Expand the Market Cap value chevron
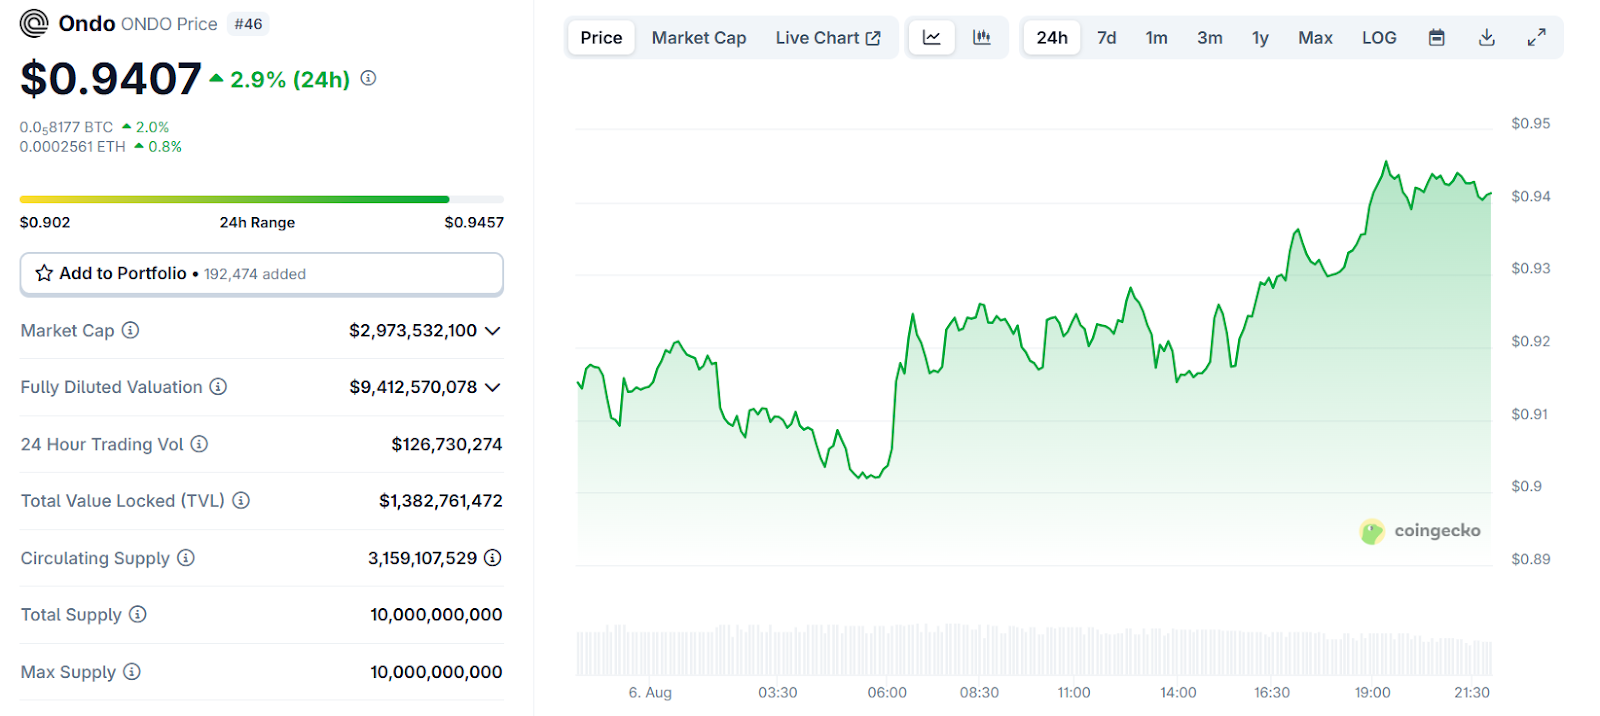The image size is (1600, 716). [x=492, y=331]
